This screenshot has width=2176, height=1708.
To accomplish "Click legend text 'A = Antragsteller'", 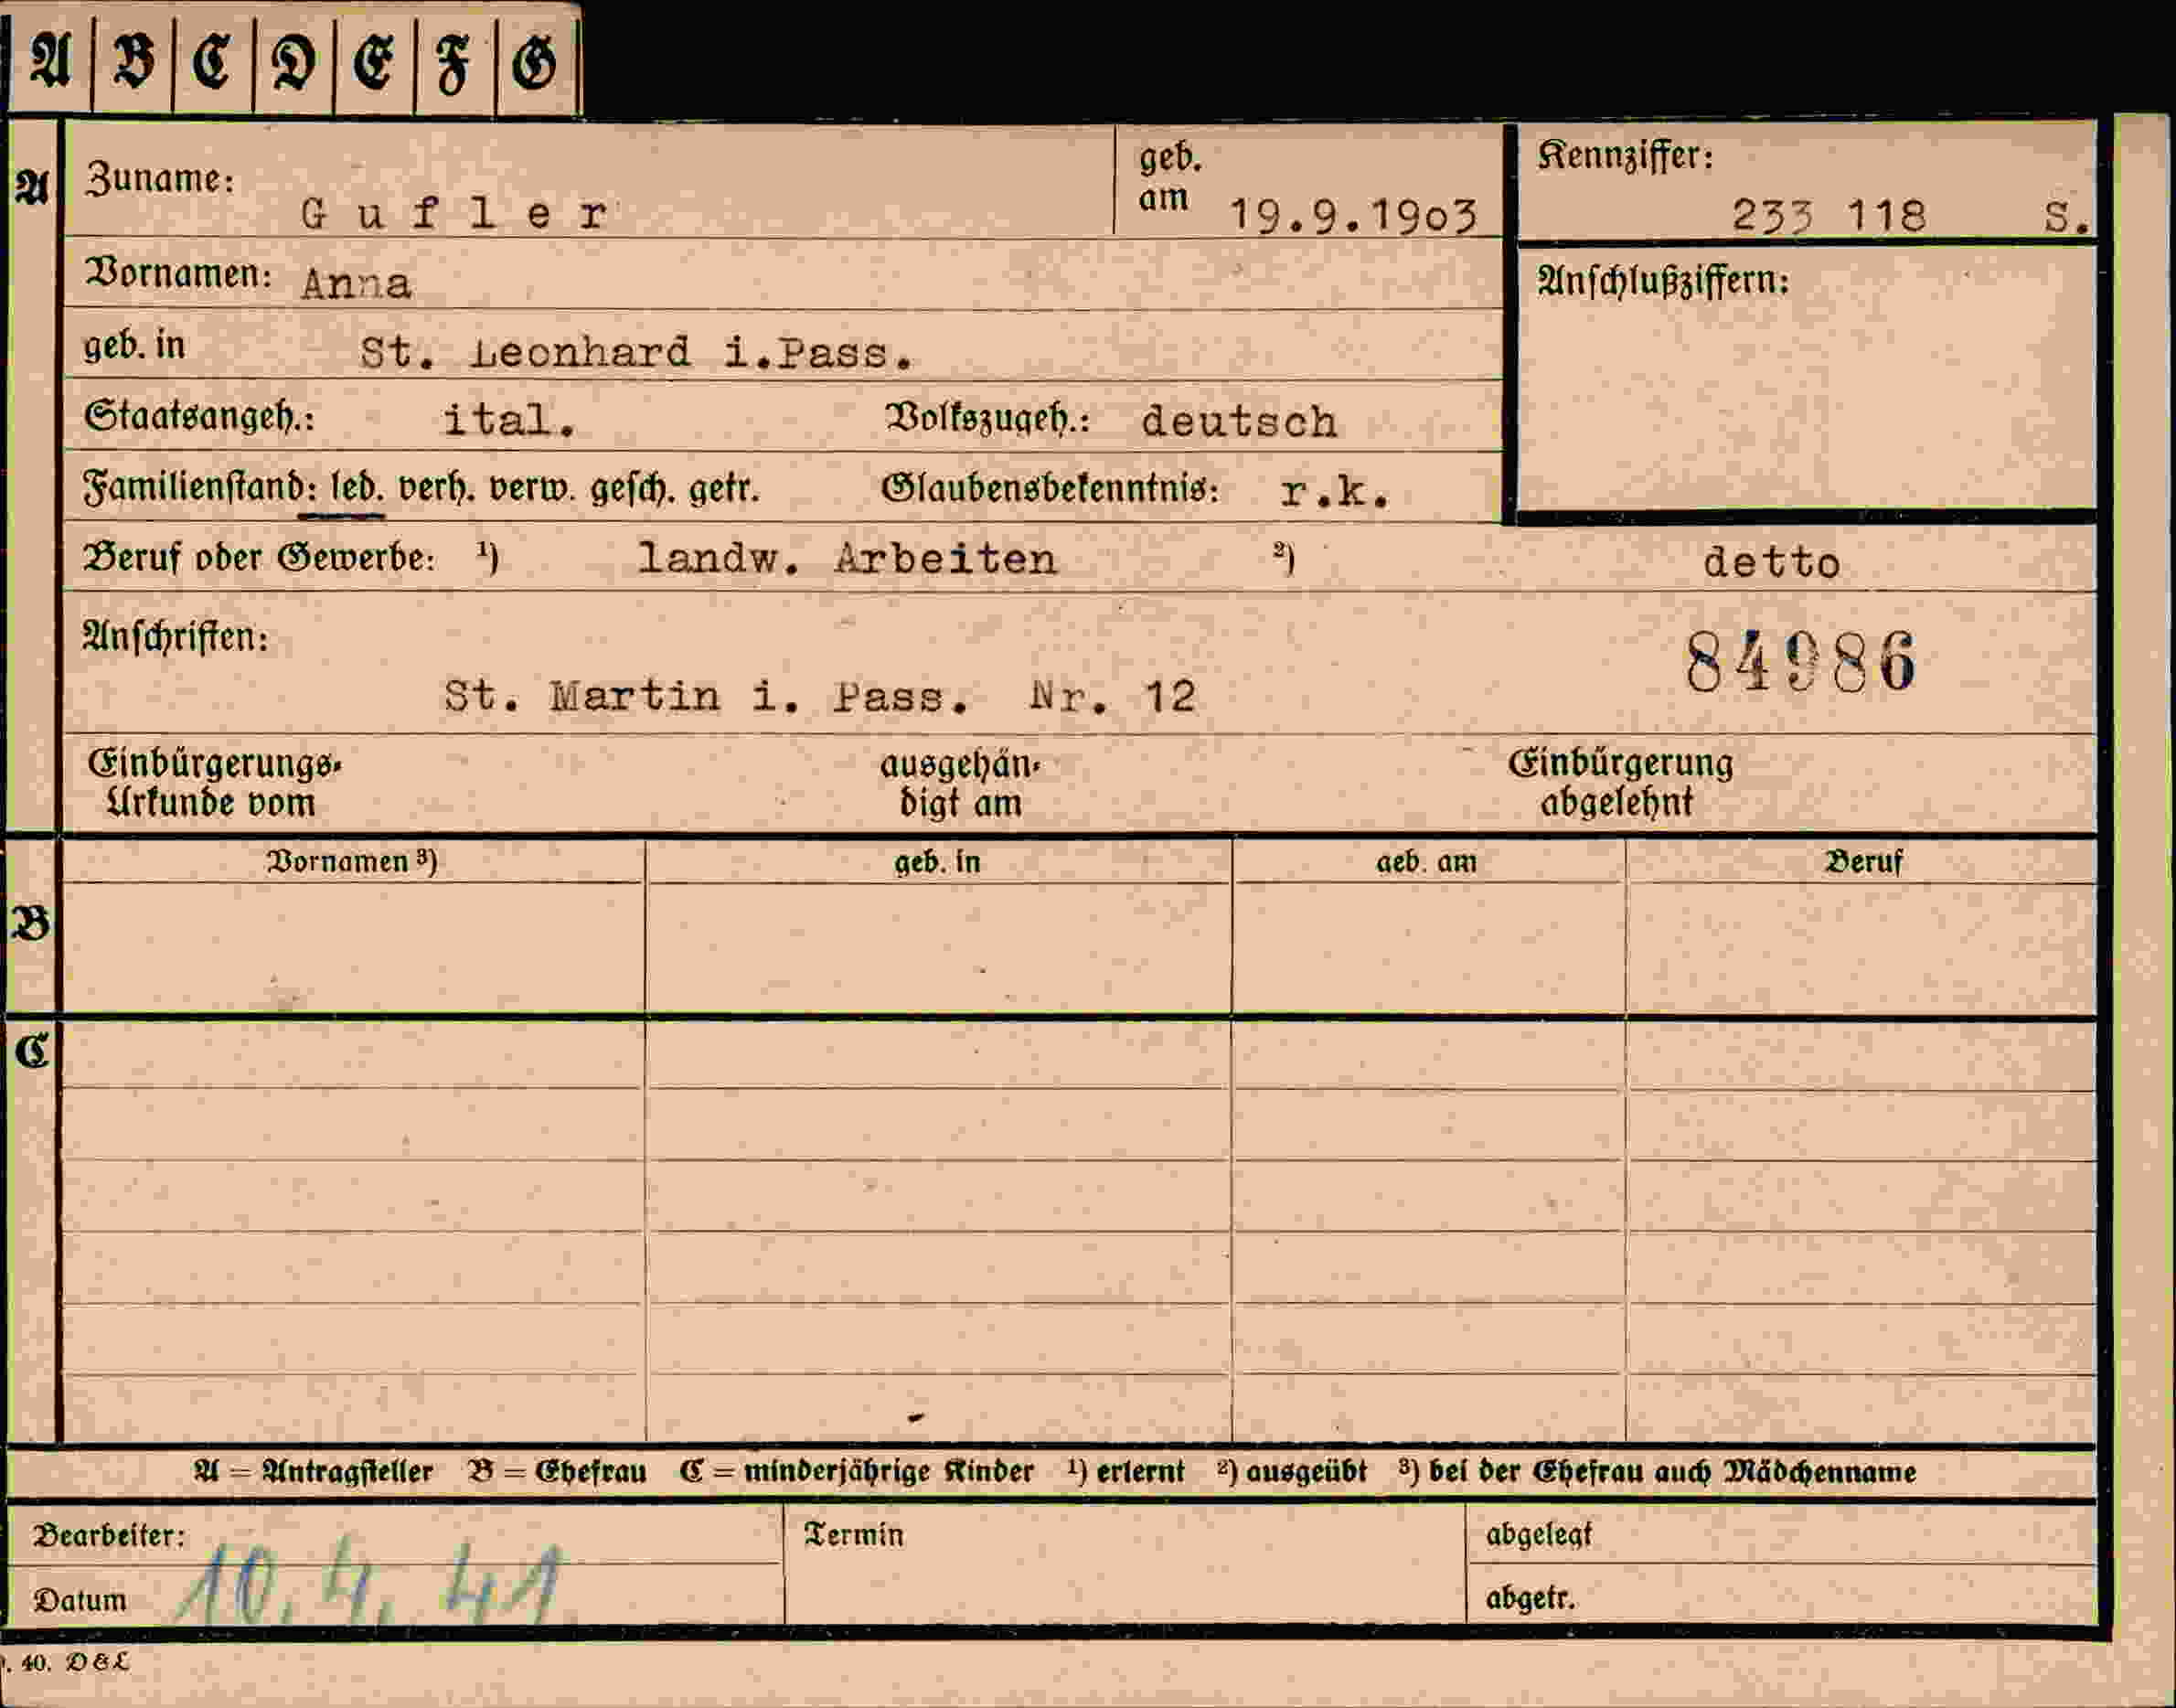I will click(313, 1472).
